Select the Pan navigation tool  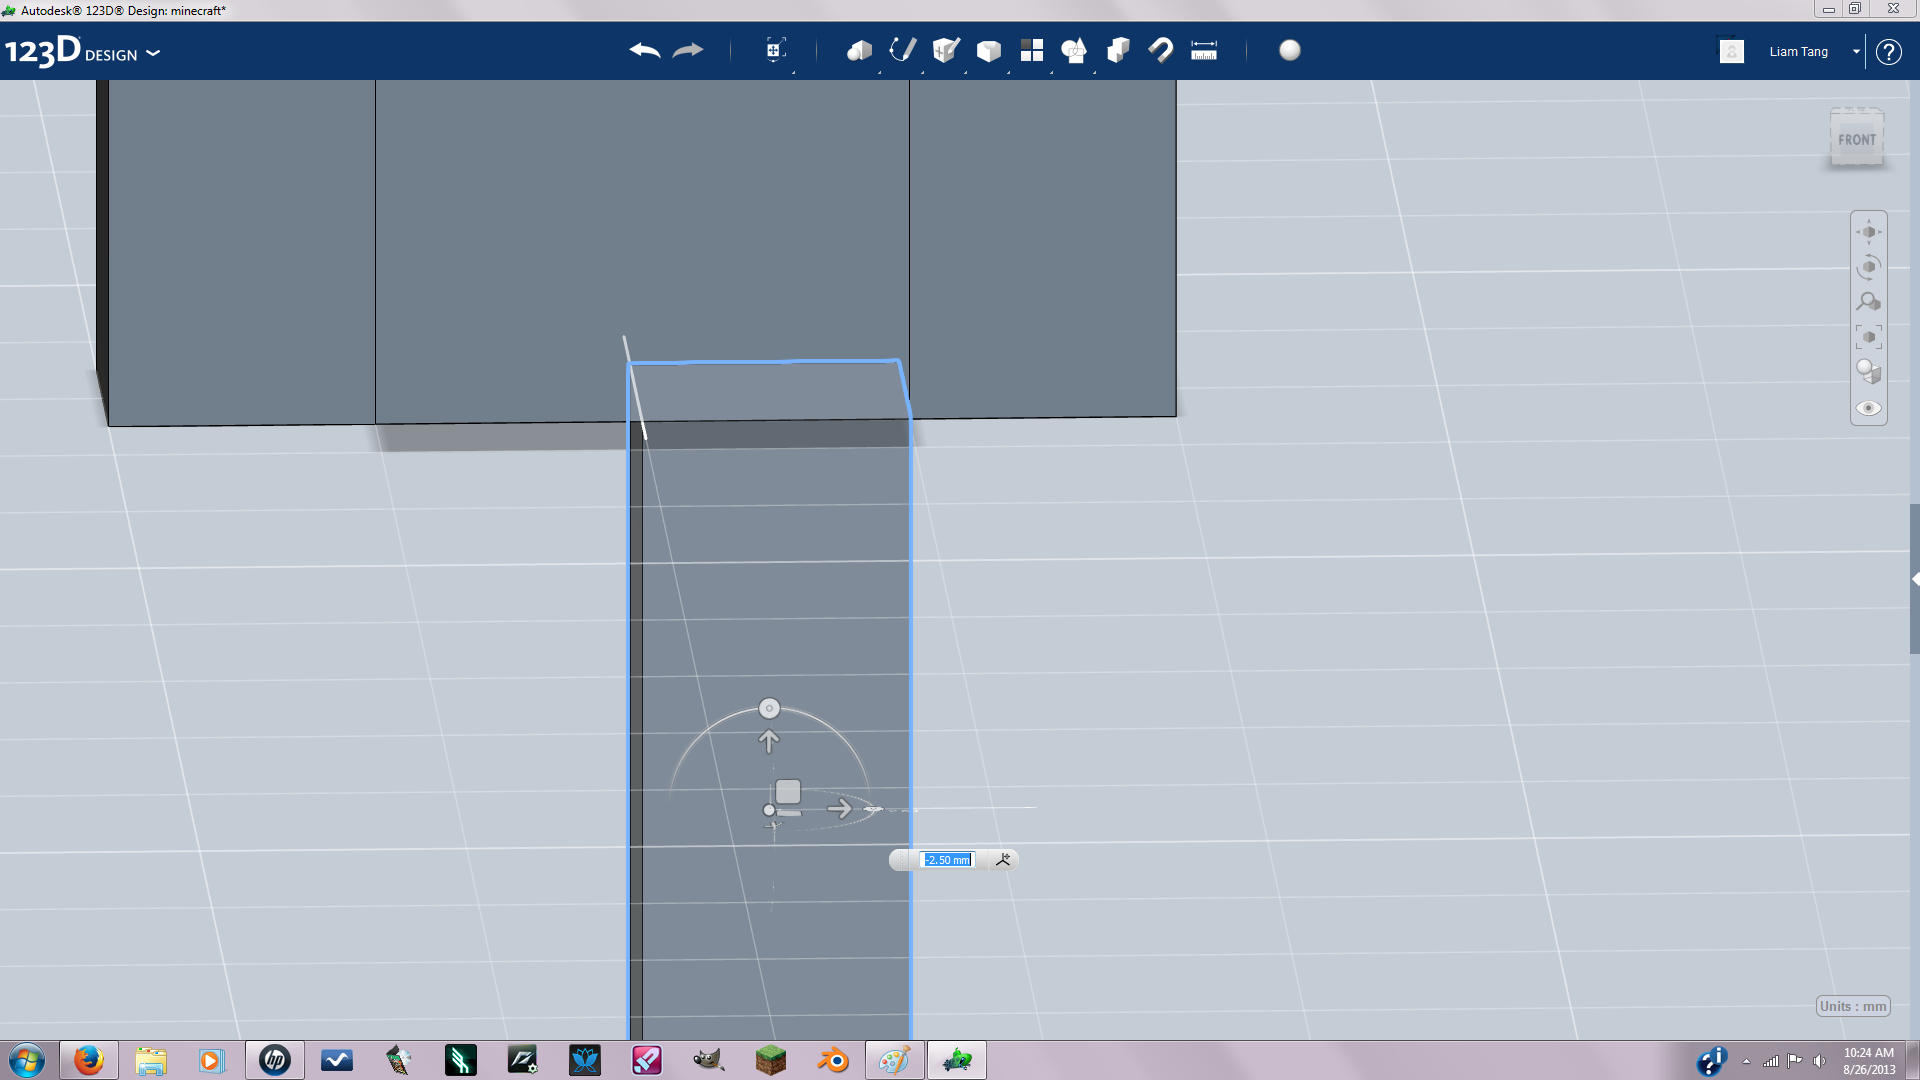pos(1869,232)
